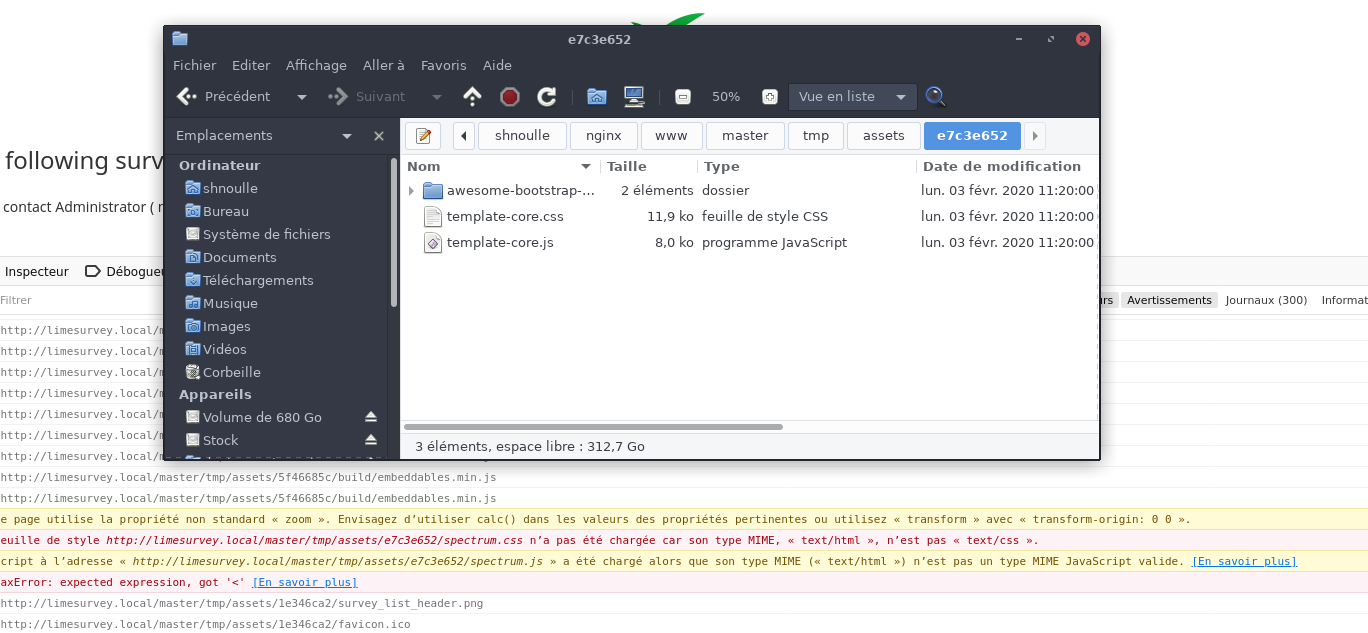Click the zoom out minus icon
The image size is (1368, 633).
tap(683, 97)
